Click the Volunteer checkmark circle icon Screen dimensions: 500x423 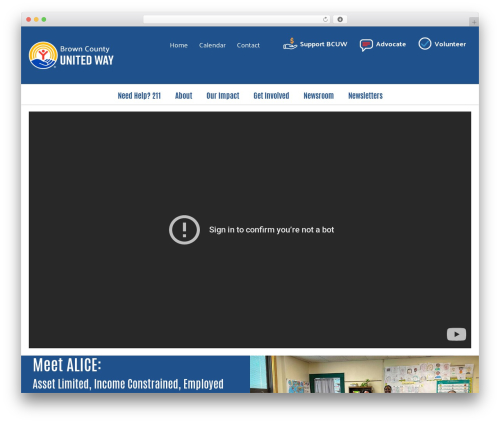click(x=425, y=44)
